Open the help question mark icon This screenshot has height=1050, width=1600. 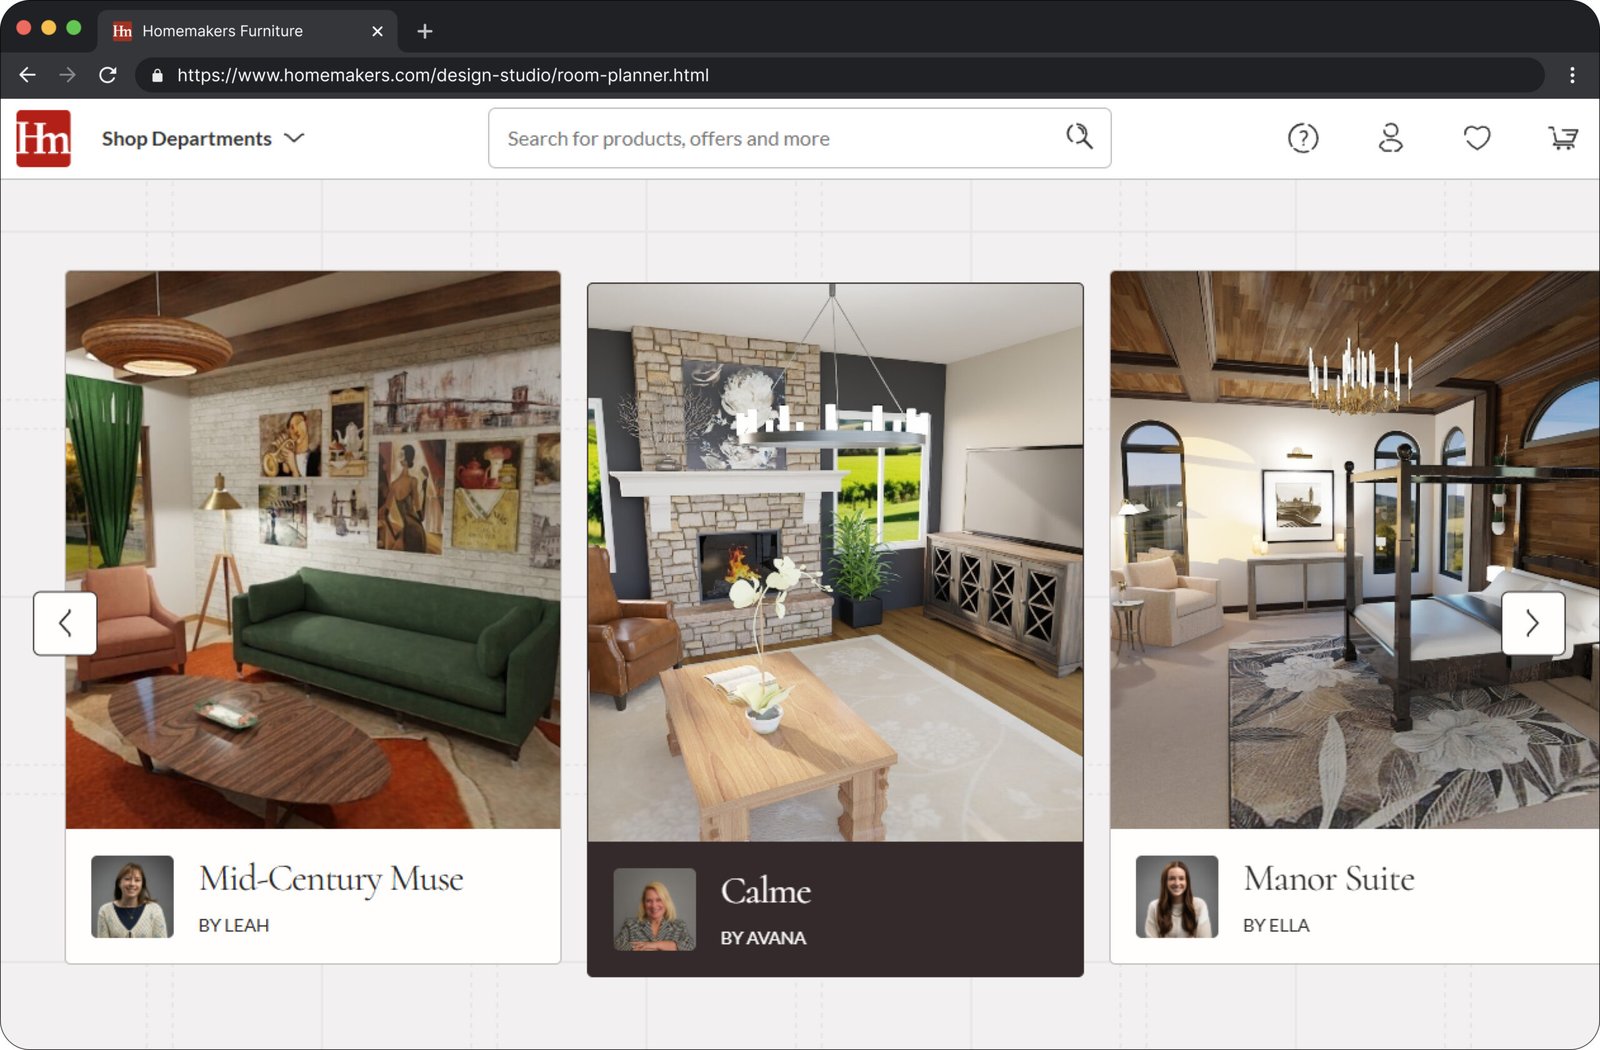pyautogui.click(x=1302, y=138)
